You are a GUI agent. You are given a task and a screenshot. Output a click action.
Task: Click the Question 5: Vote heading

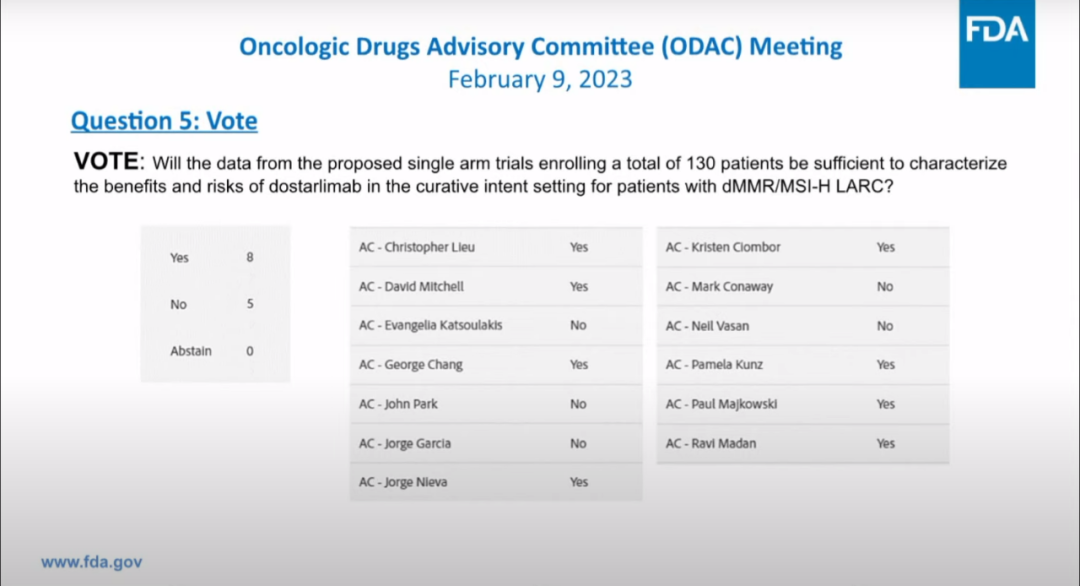pos(164,122)
